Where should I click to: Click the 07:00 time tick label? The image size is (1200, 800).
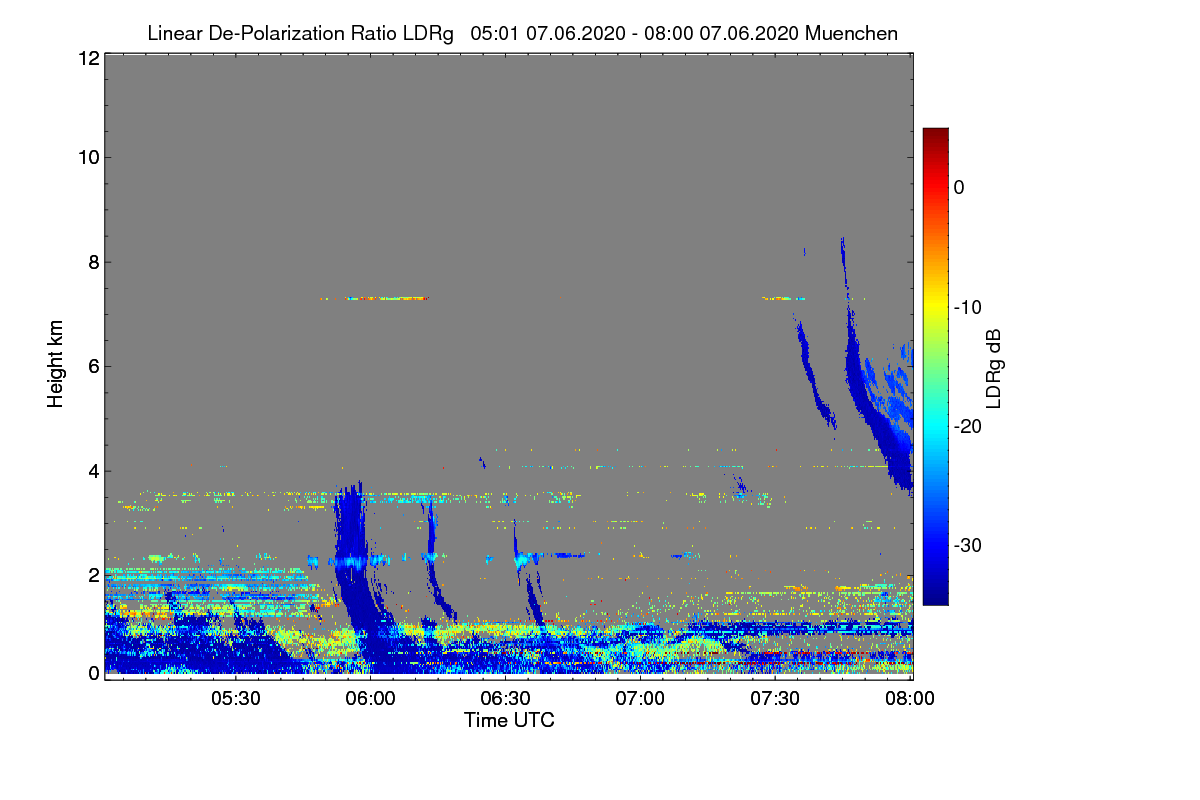coord(640,698)
